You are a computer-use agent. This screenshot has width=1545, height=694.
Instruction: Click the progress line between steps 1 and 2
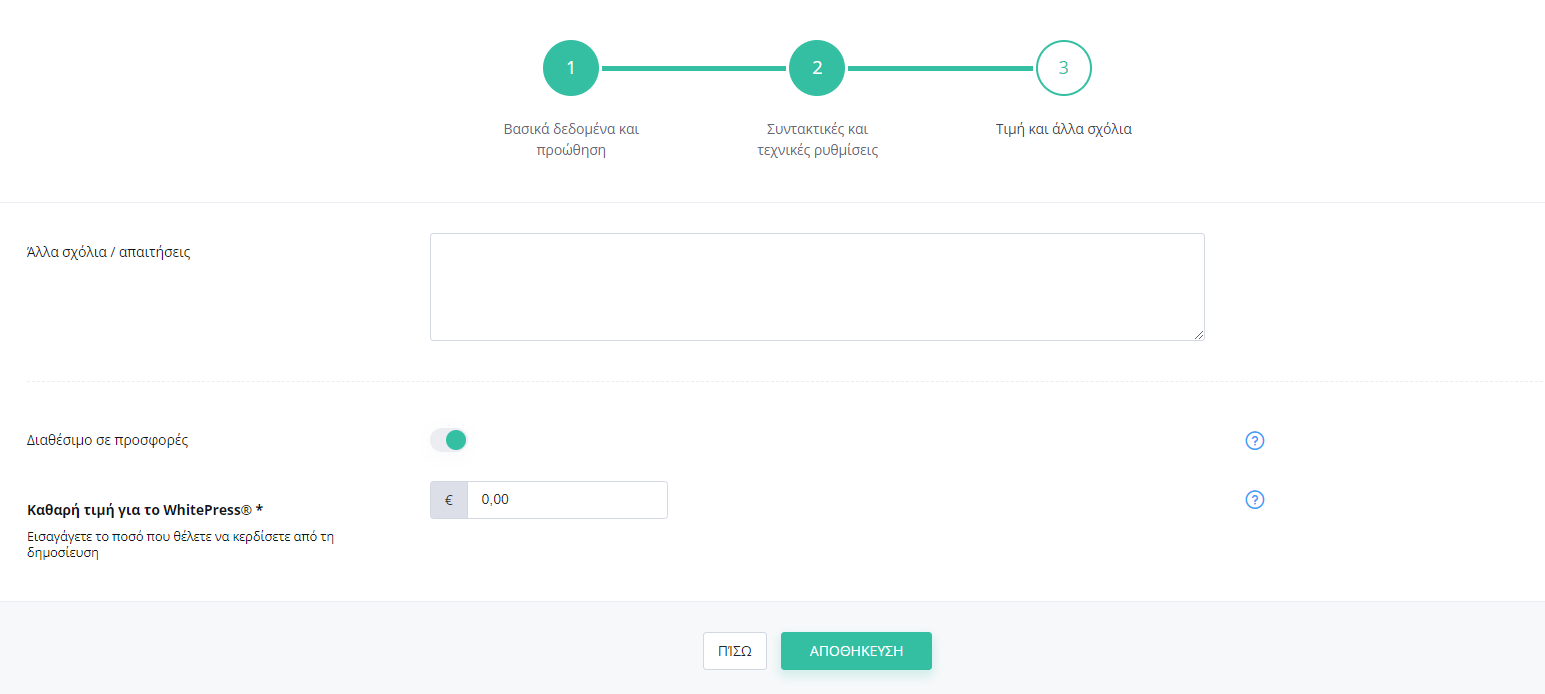coord(694,68)
